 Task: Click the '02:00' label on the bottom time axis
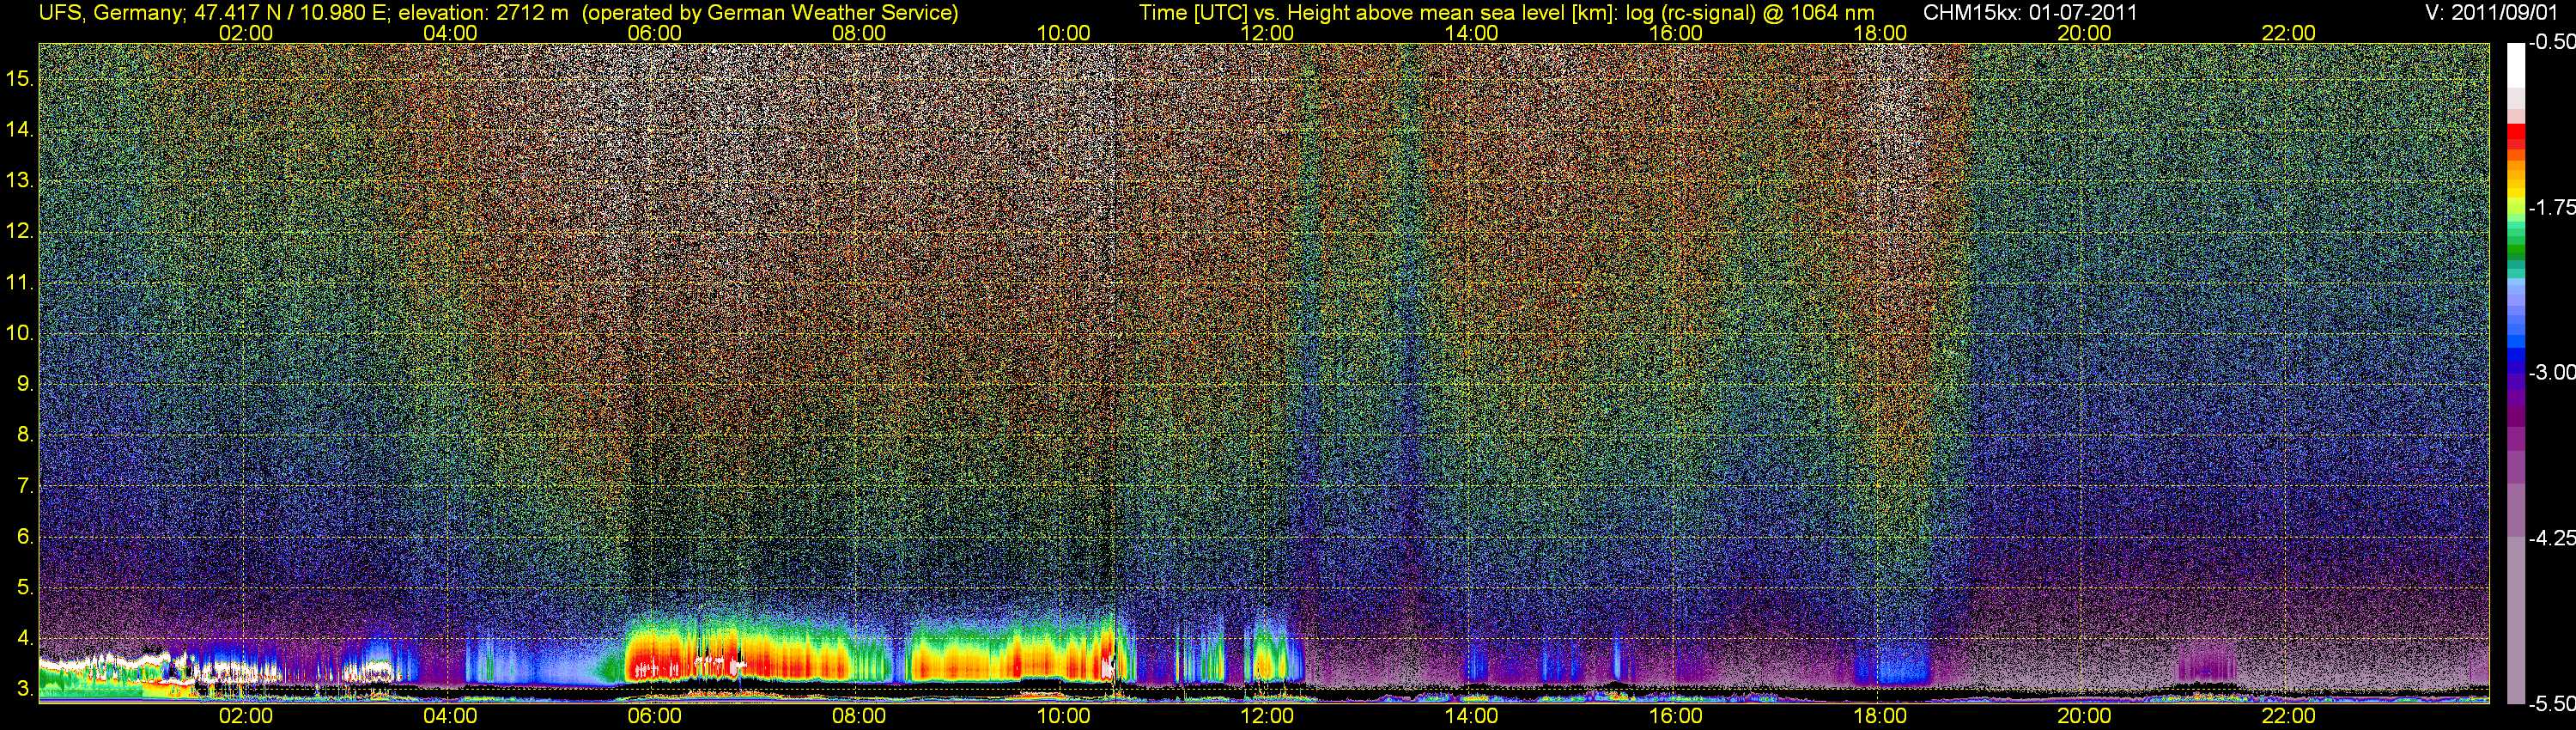coord(246,716)
